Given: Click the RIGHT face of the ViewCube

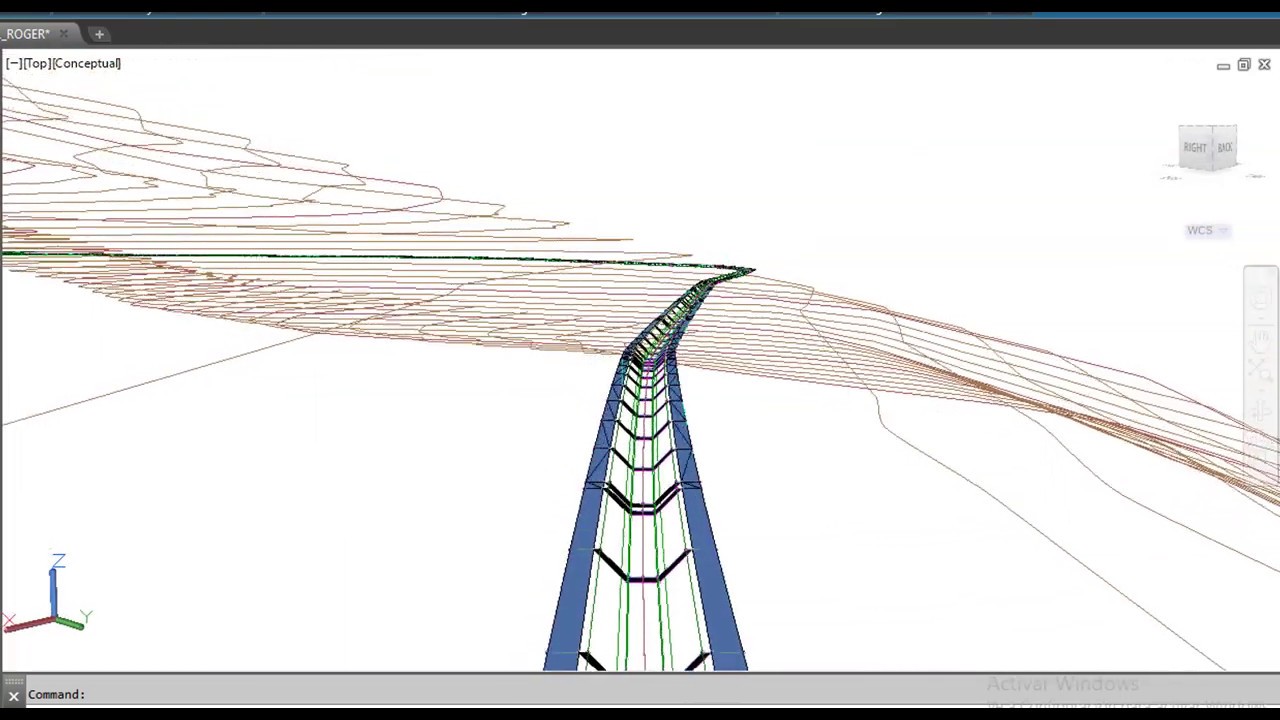Looking at the screenshot, I should click(1195, 148).
